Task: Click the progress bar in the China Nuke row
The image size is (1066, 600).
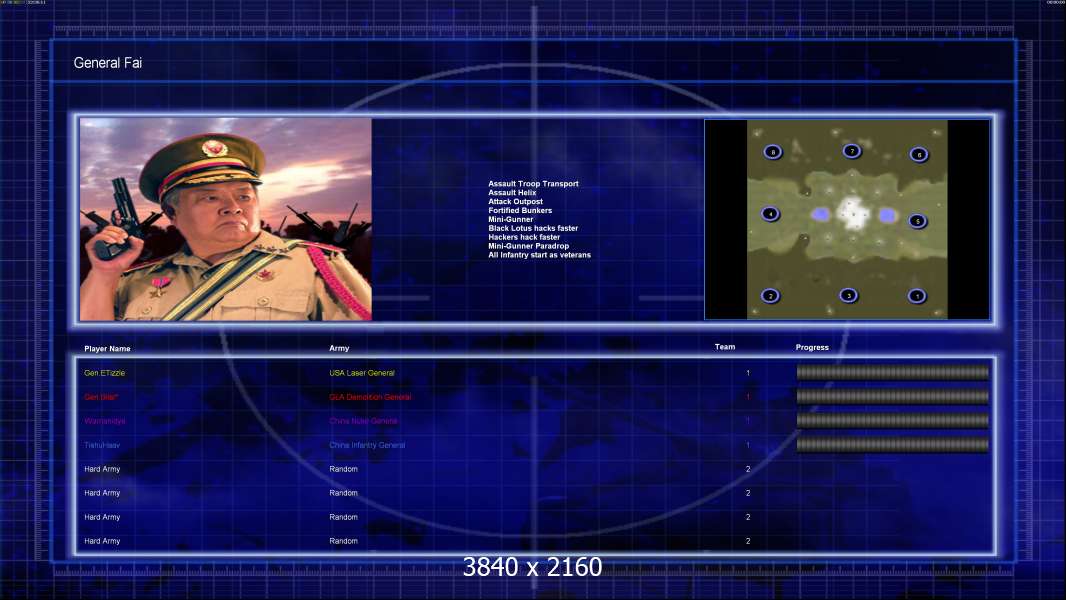Action: [893, 421]
